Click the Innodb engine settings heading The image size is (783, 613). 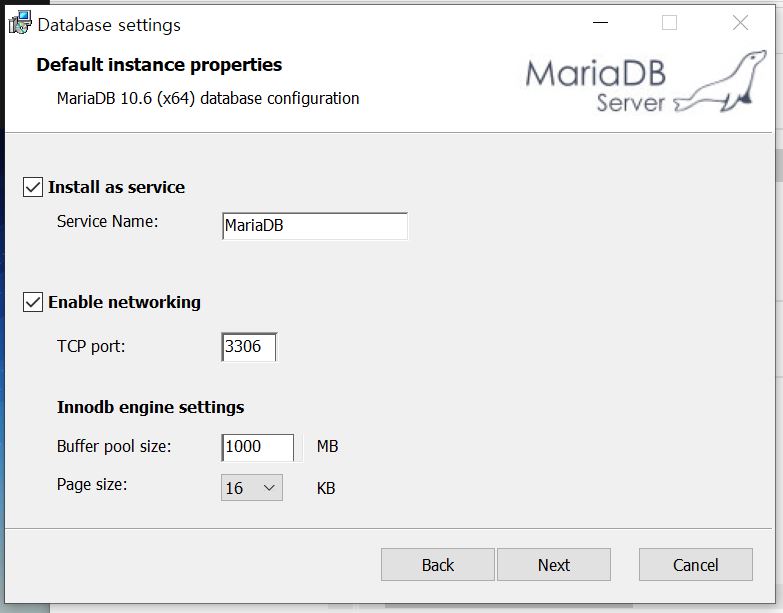coord(150,407)
